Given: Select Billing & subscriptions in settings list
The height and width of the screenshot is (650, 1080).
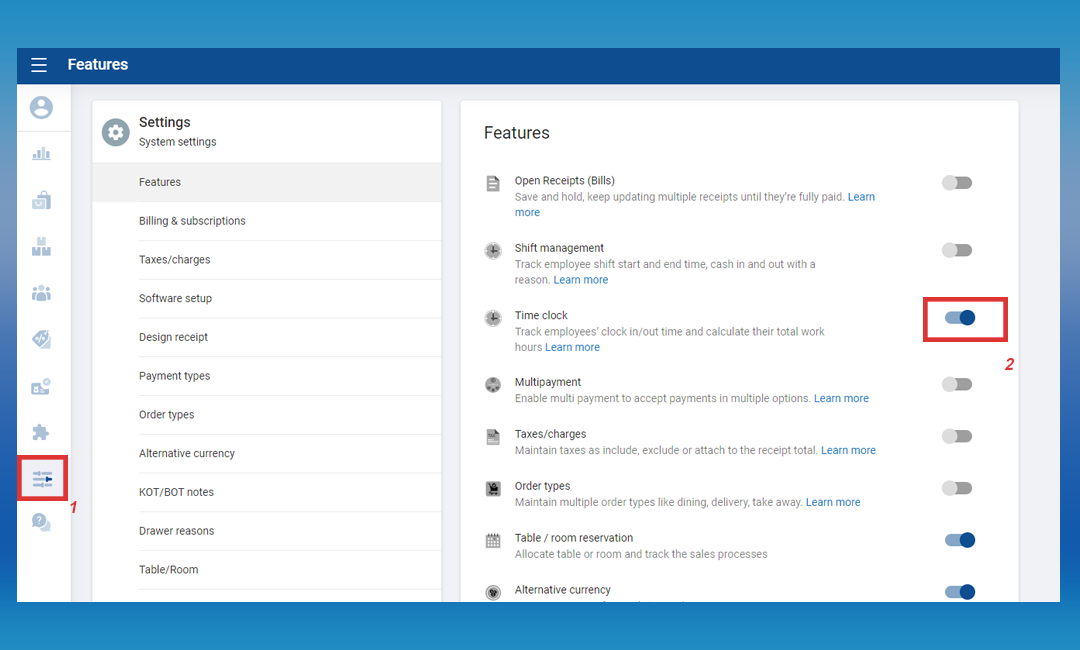Looking at the screenshot, I should [192, 221].
